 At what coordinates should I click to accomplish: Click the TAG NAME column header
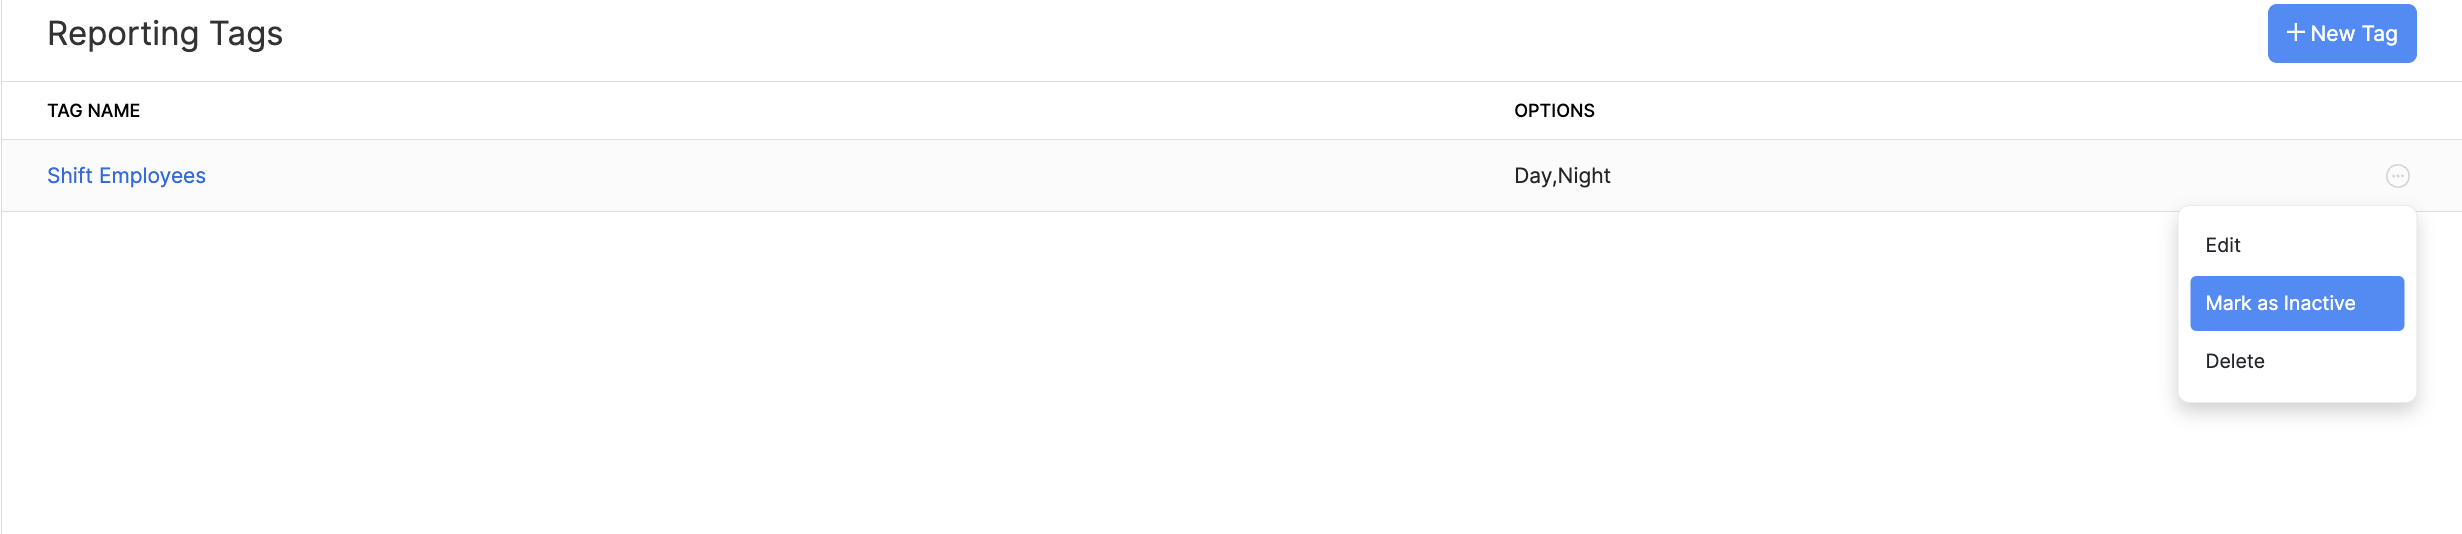pyautogui.click(x=93, y=111)
